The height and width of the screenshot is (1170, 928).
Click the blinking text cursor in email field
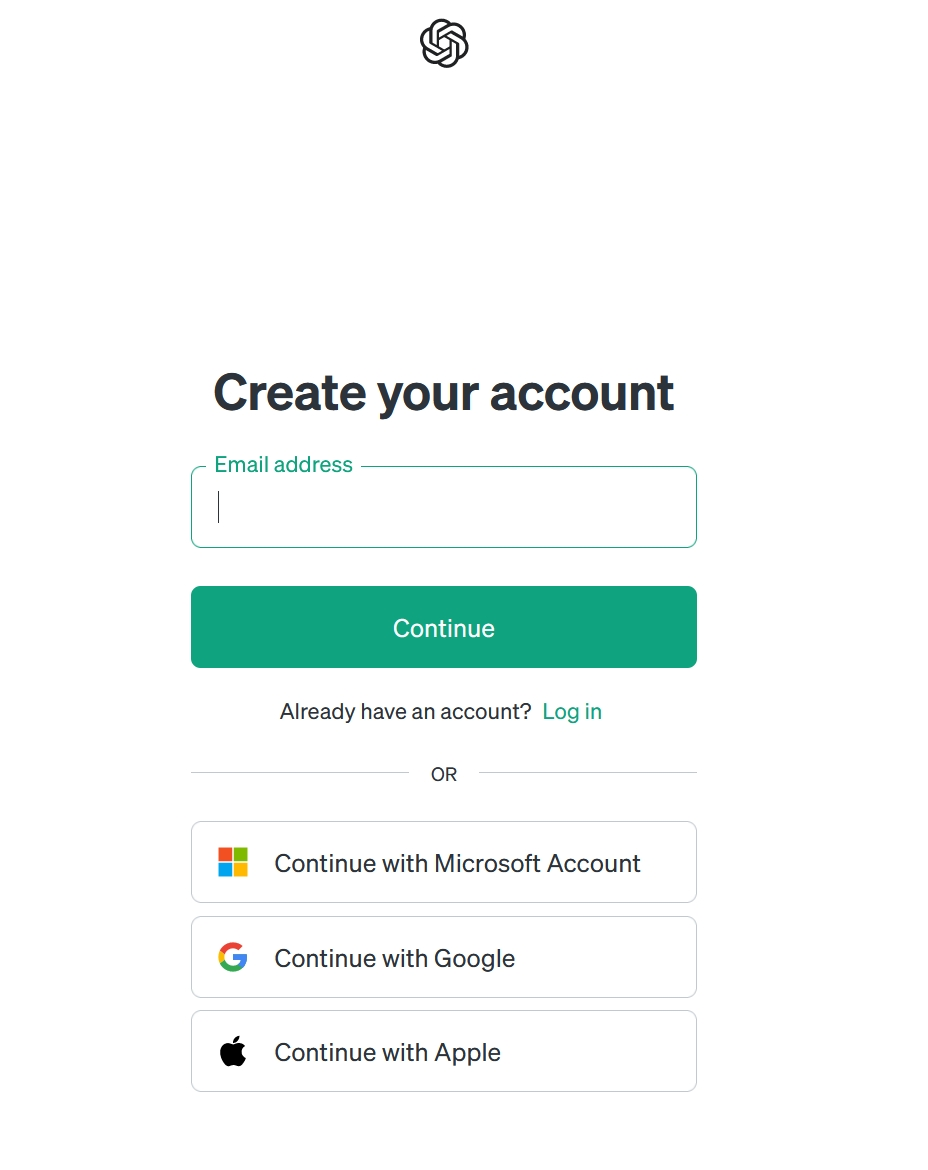[x=219, y=507]
